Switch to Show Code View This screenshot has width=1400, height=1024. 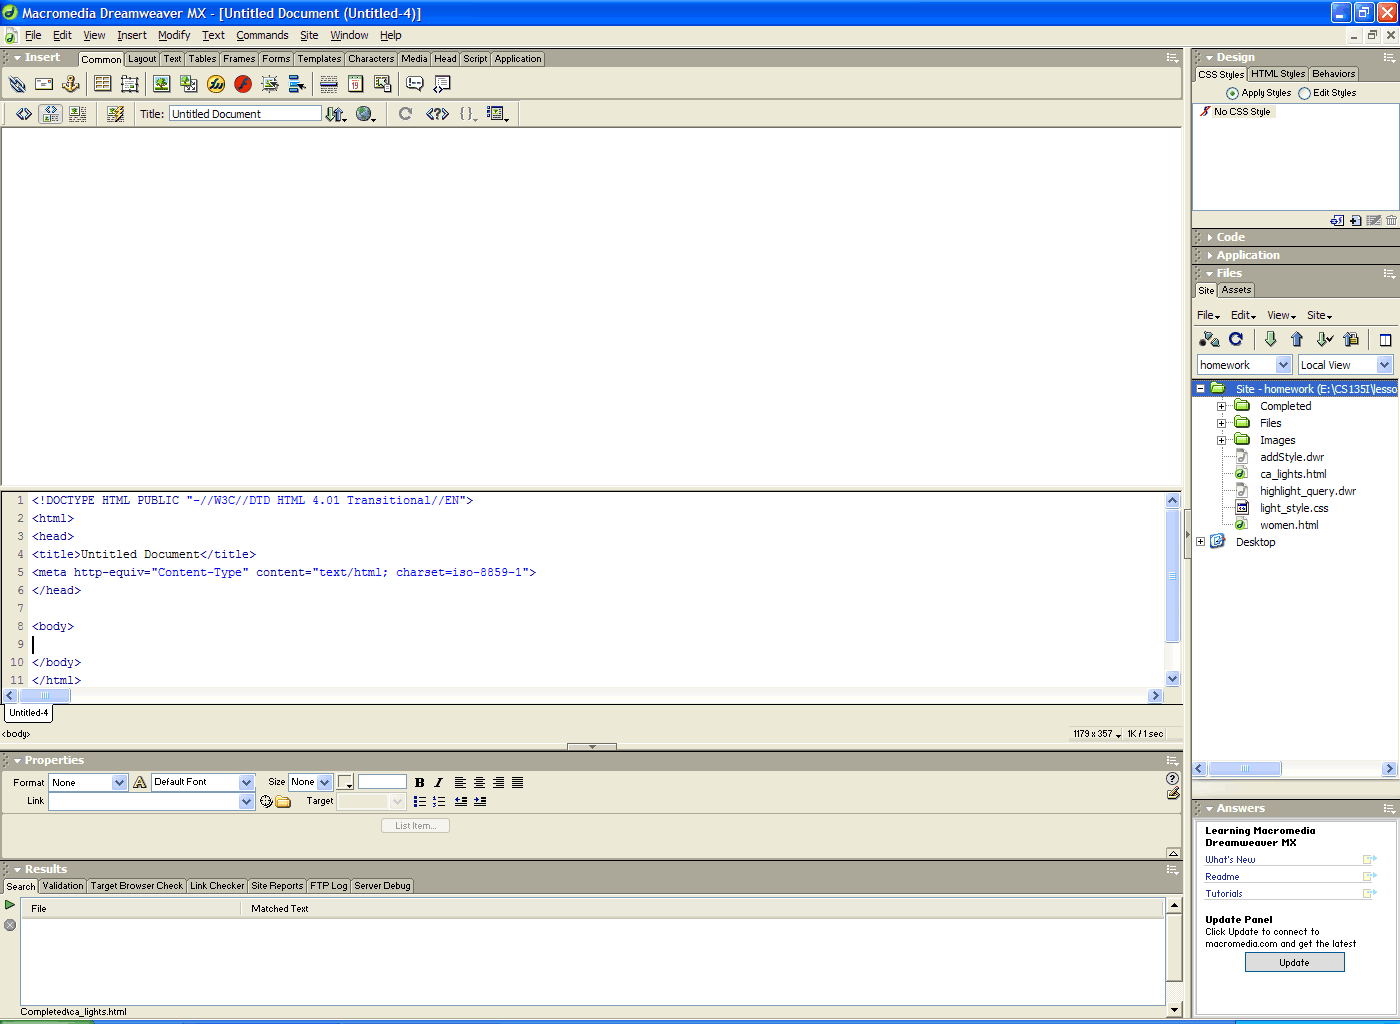coord(24,114)
